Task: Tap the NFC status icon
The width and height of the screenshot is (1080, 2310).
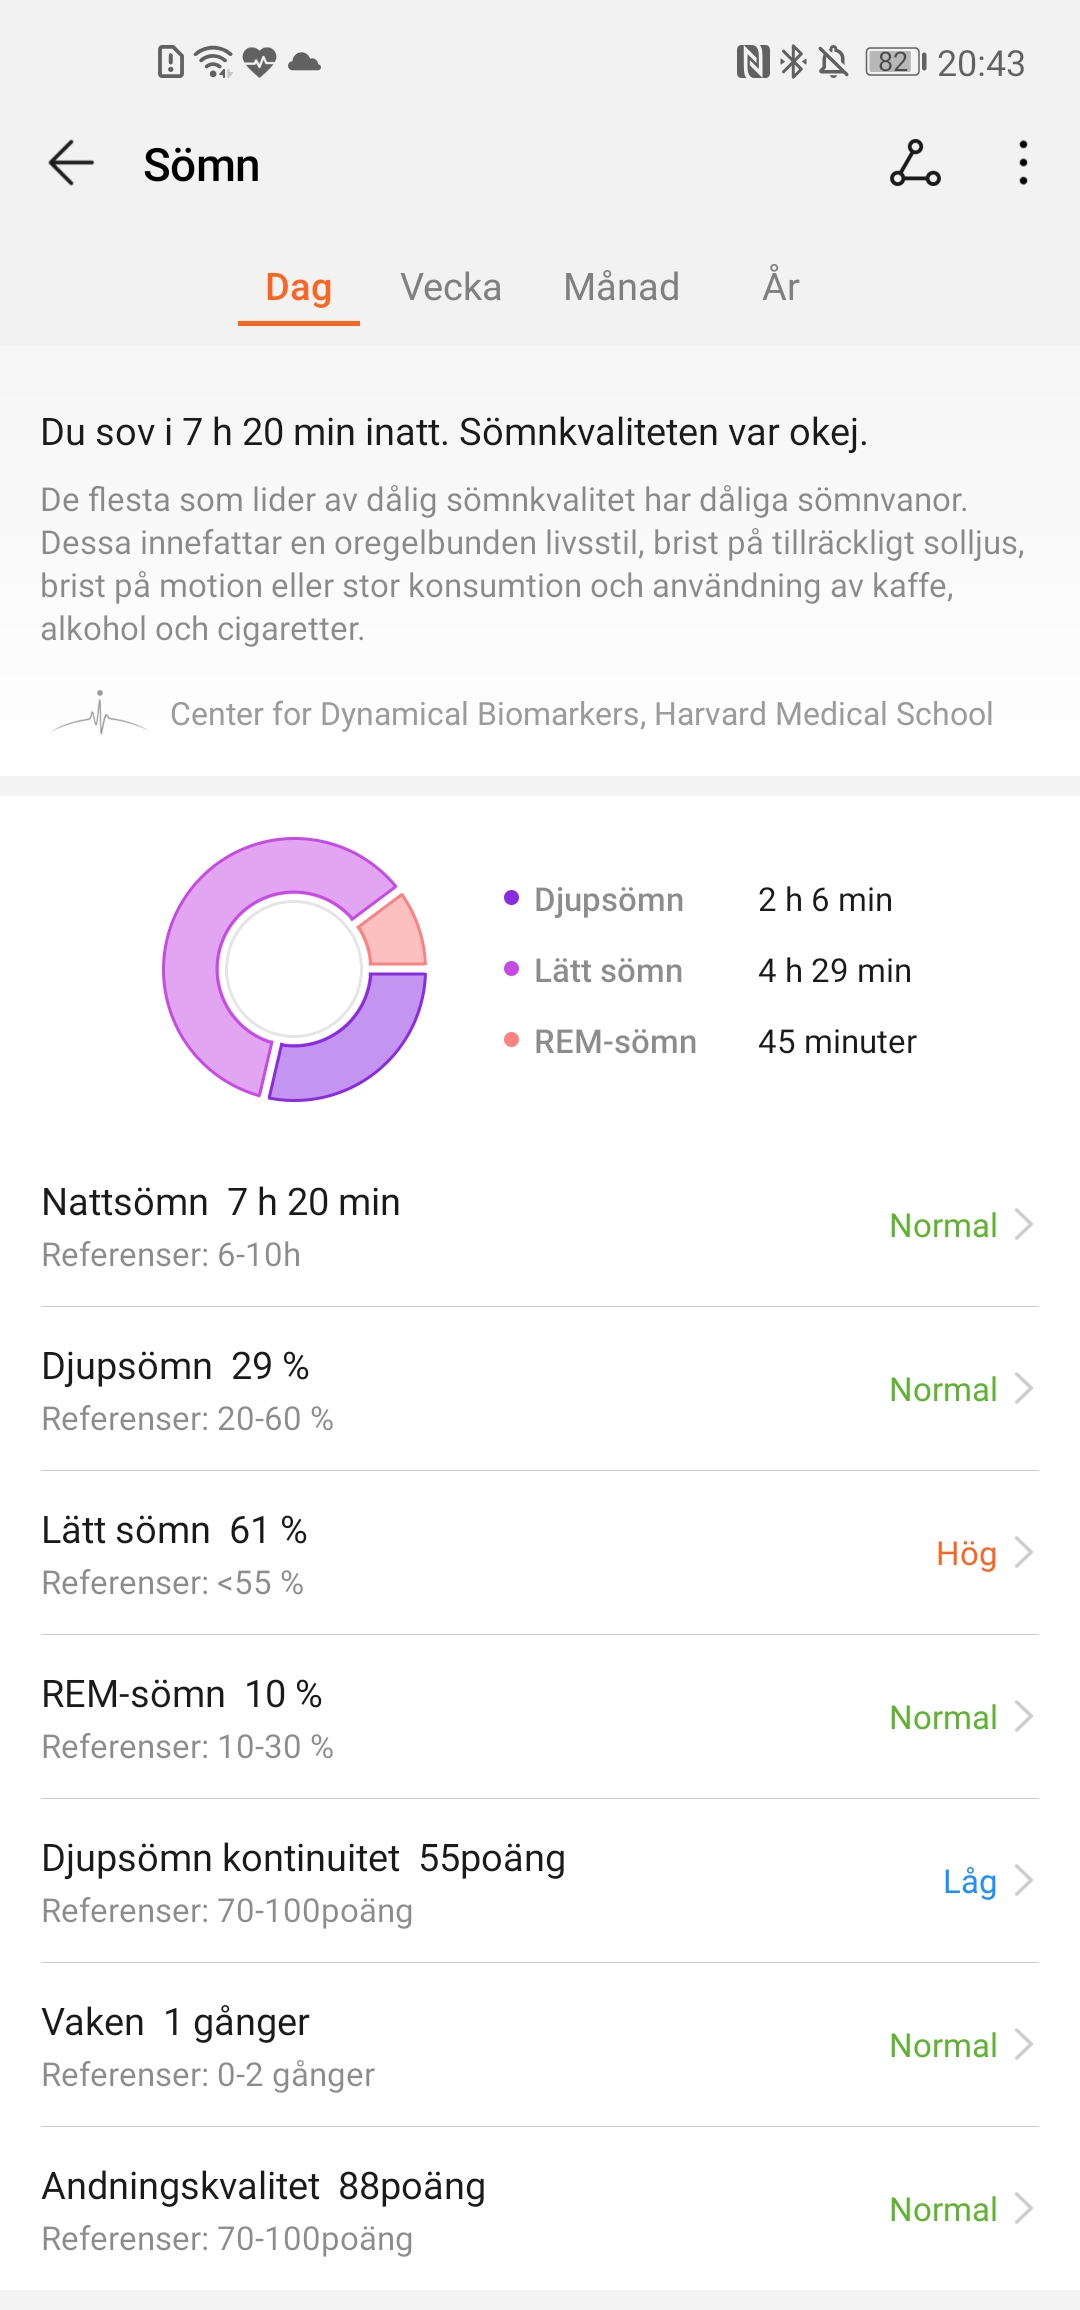Action: coord(753,62)
